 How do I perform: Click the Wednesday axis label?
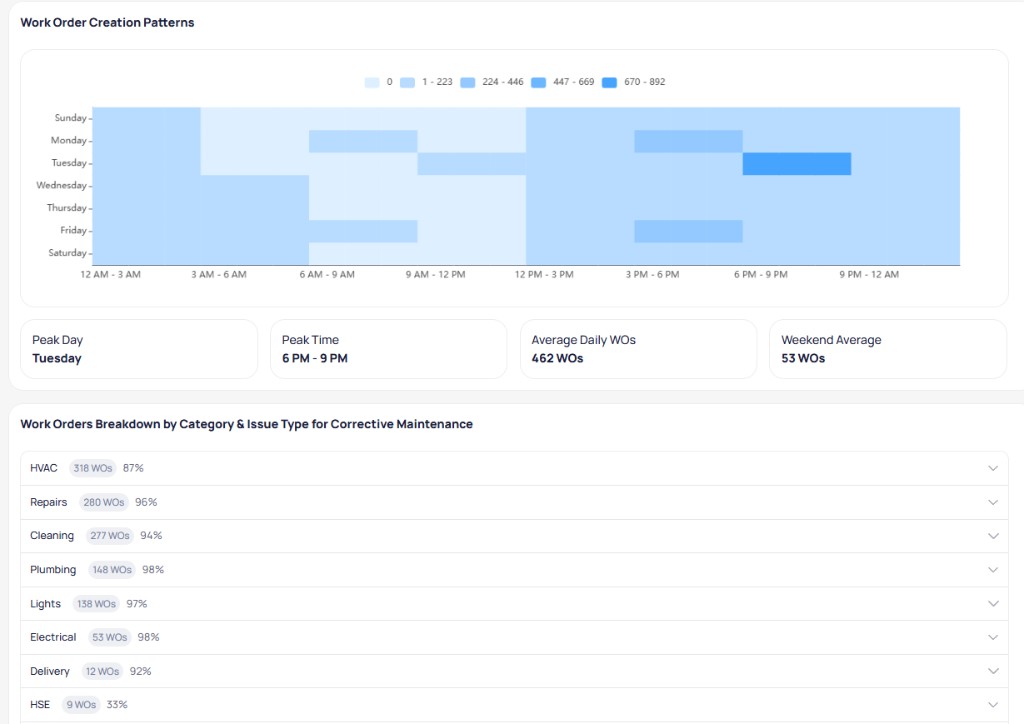pos(61,185)
